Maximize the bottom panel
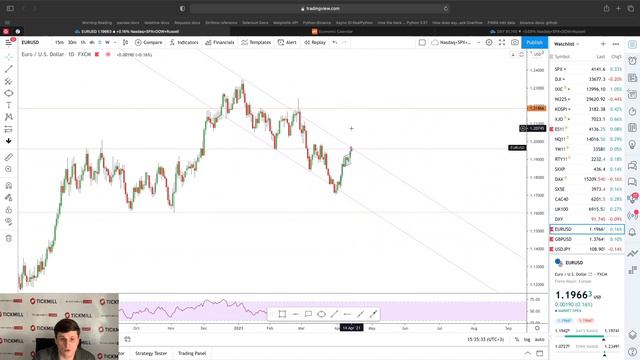This screenshot has width=640, height=360. click(540, 353)
